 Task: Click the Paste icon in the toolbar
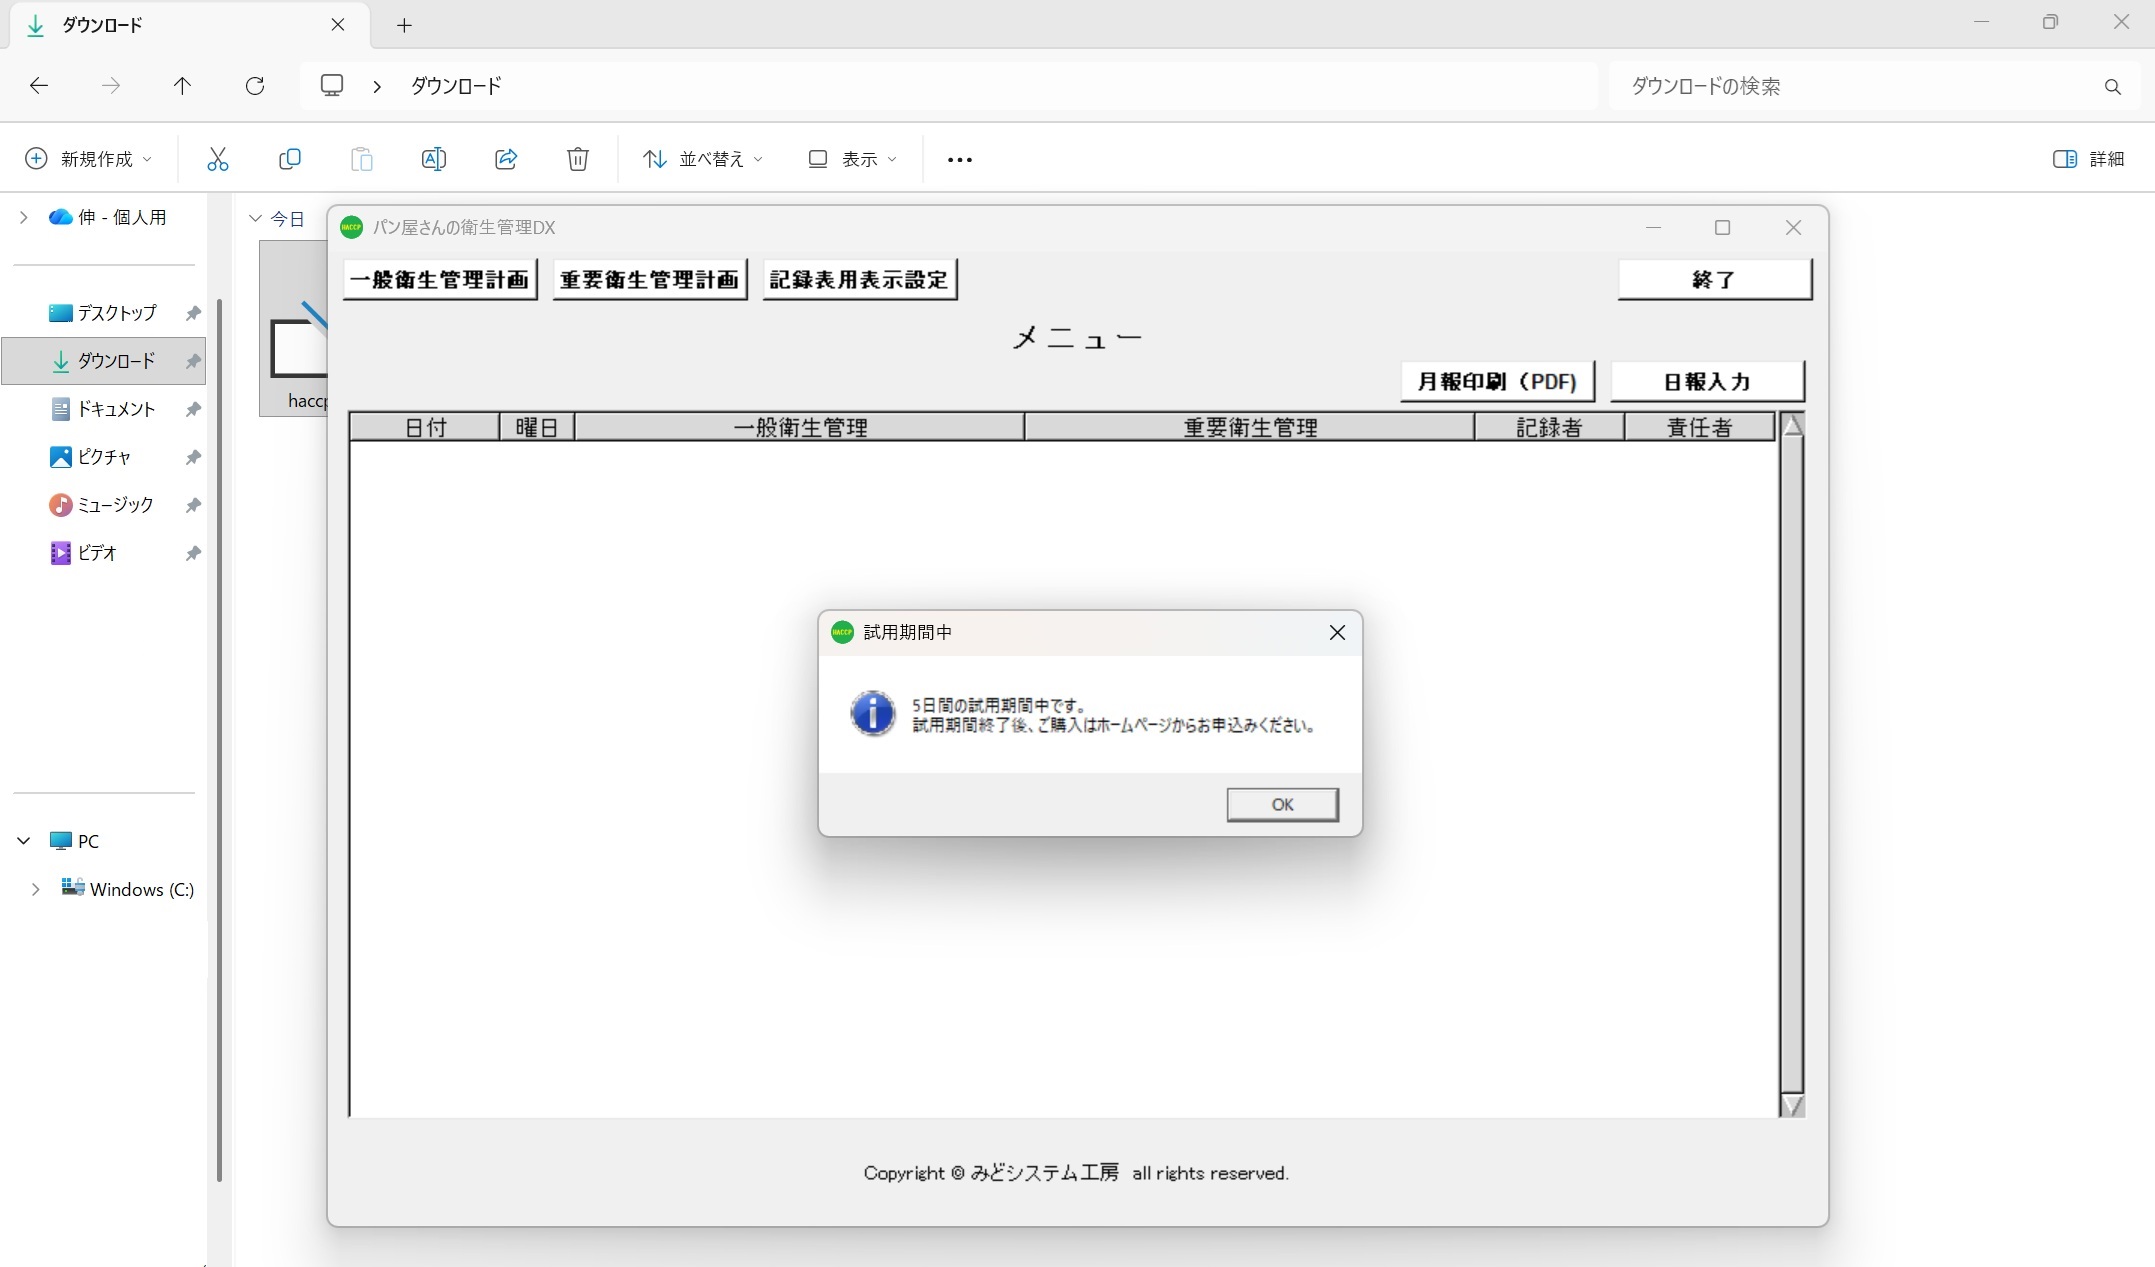pos(361,159)
